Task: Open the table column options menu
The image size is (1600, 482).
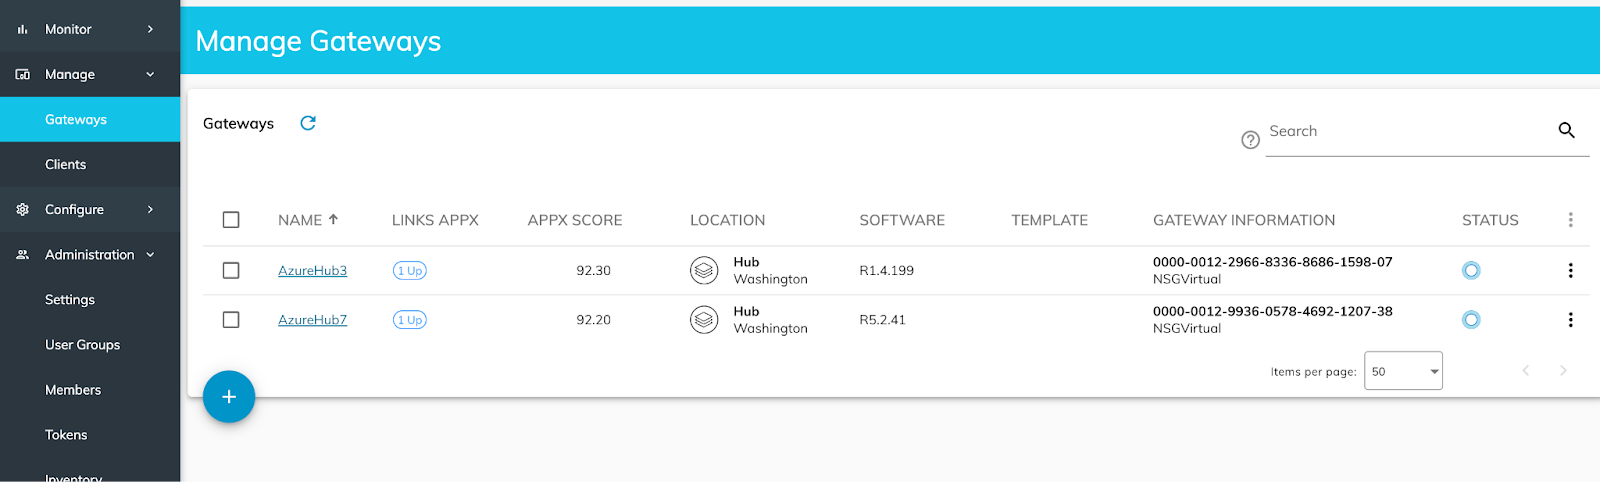Action: tap(1570, 220)
